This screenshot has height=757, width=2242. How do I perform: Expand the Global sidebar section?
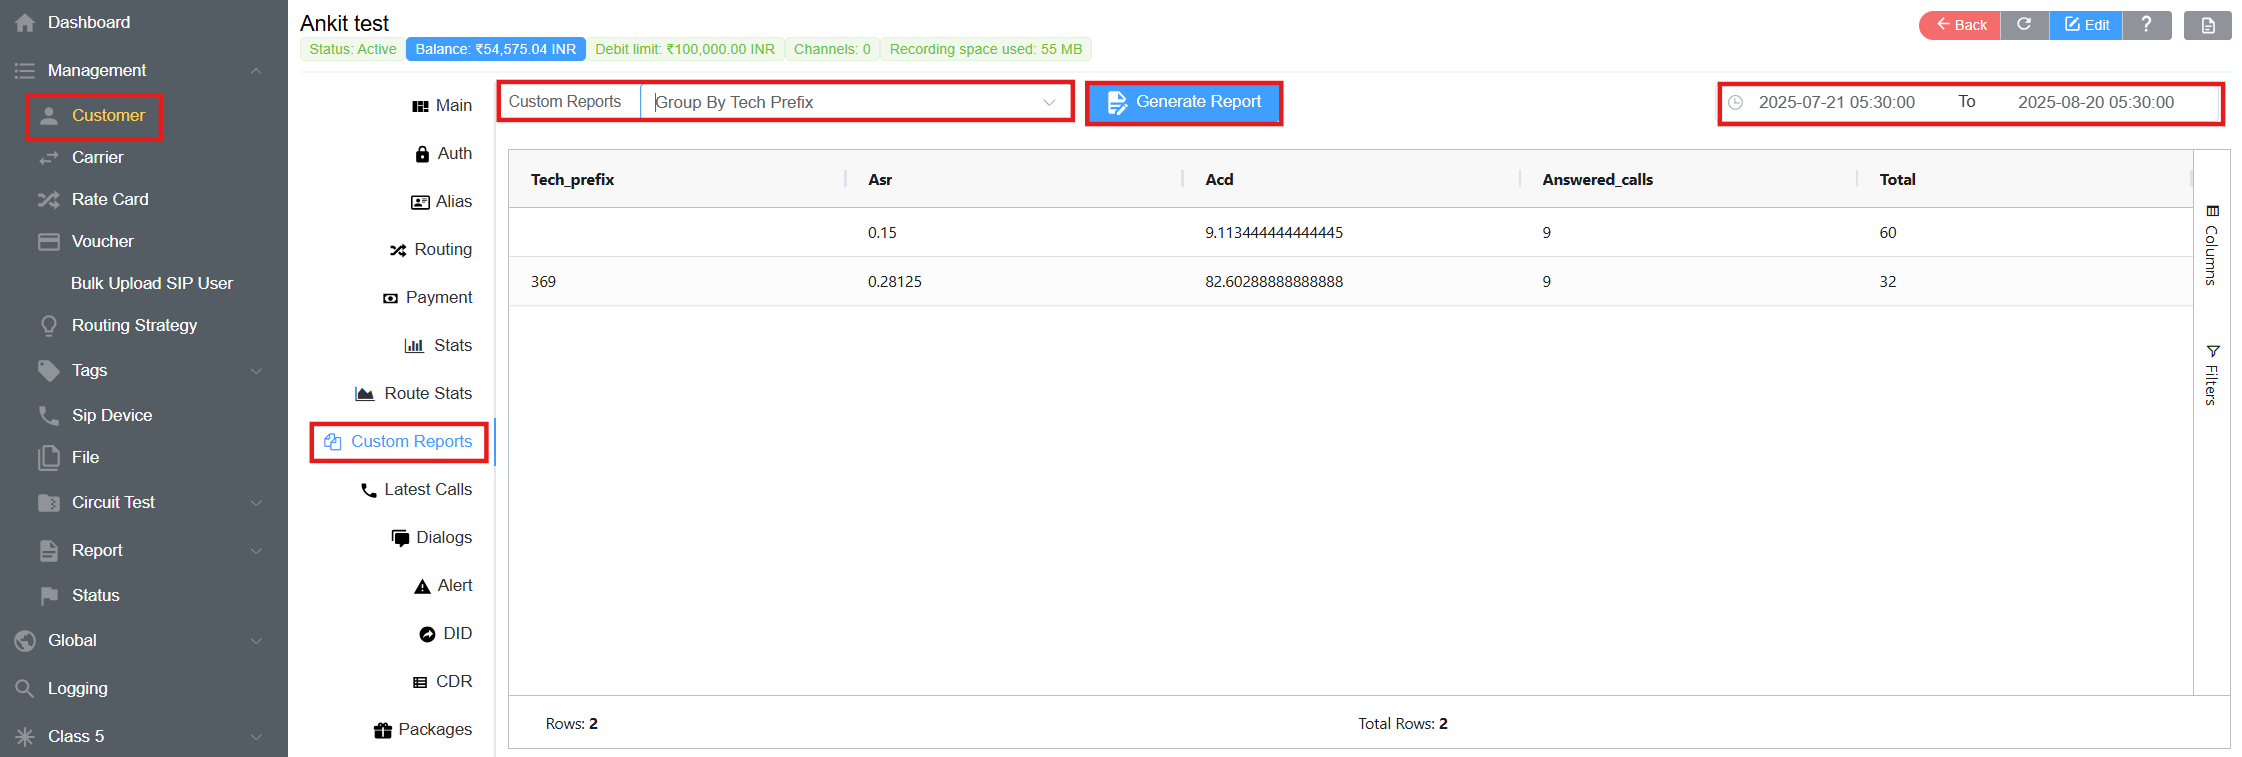256,641
